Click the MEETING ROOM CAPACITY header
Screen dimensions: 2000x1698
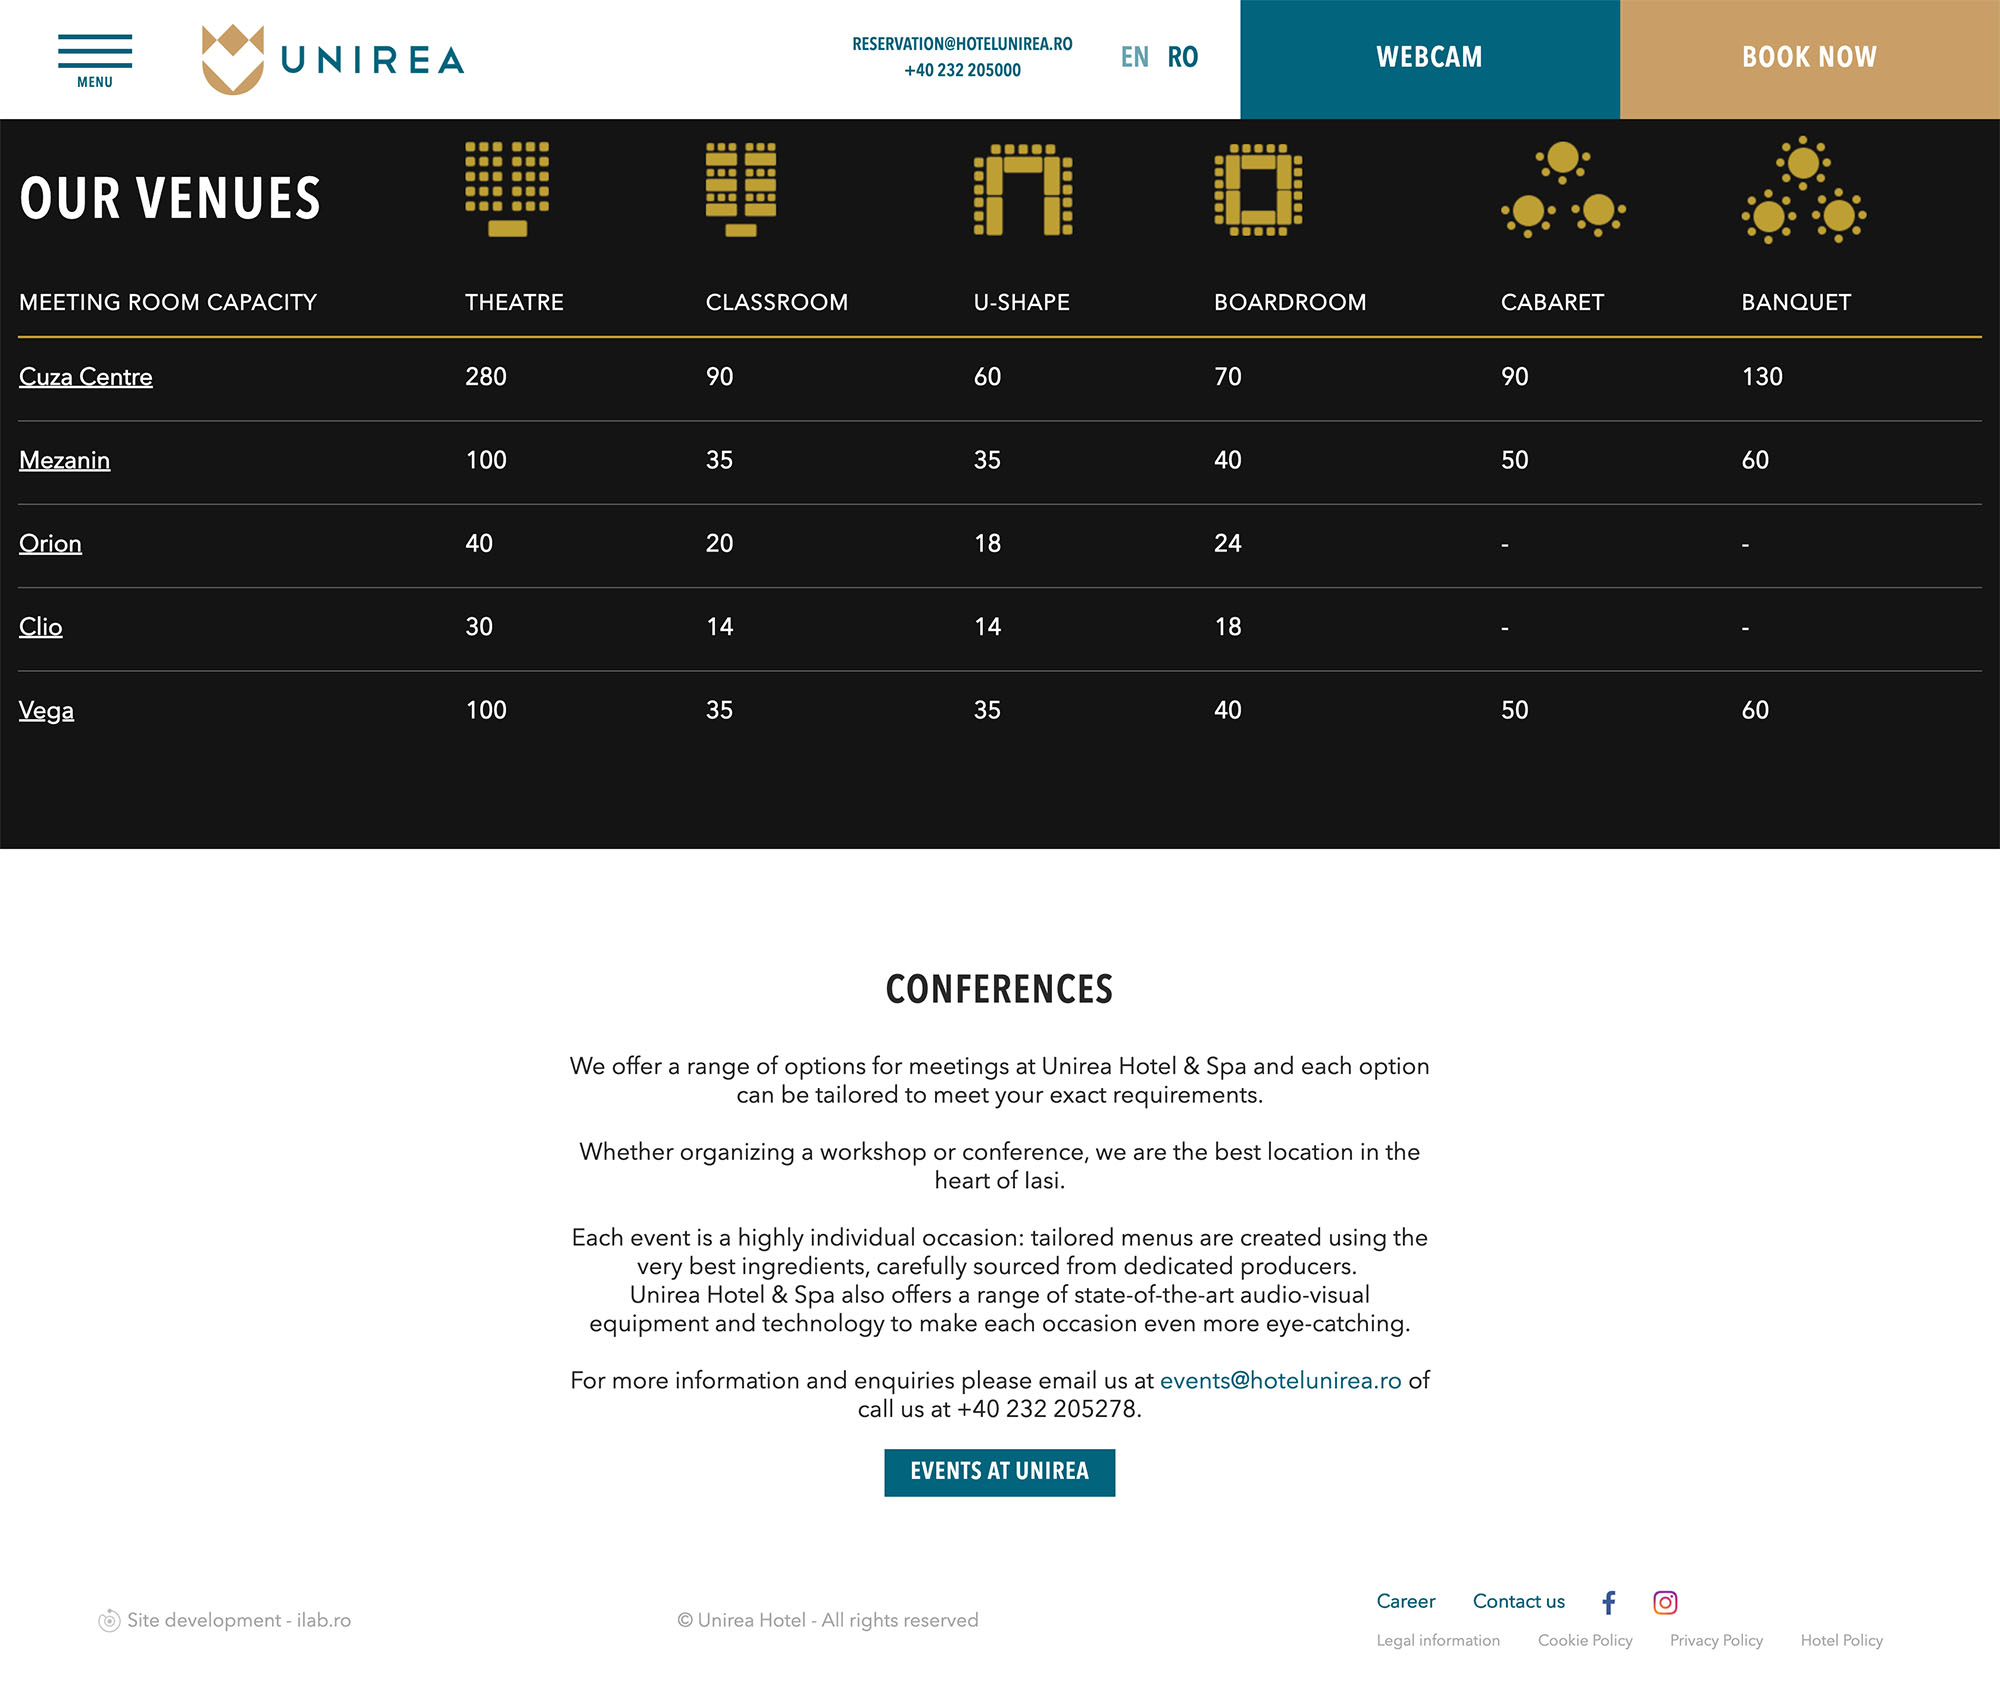[x=168, y=302]
